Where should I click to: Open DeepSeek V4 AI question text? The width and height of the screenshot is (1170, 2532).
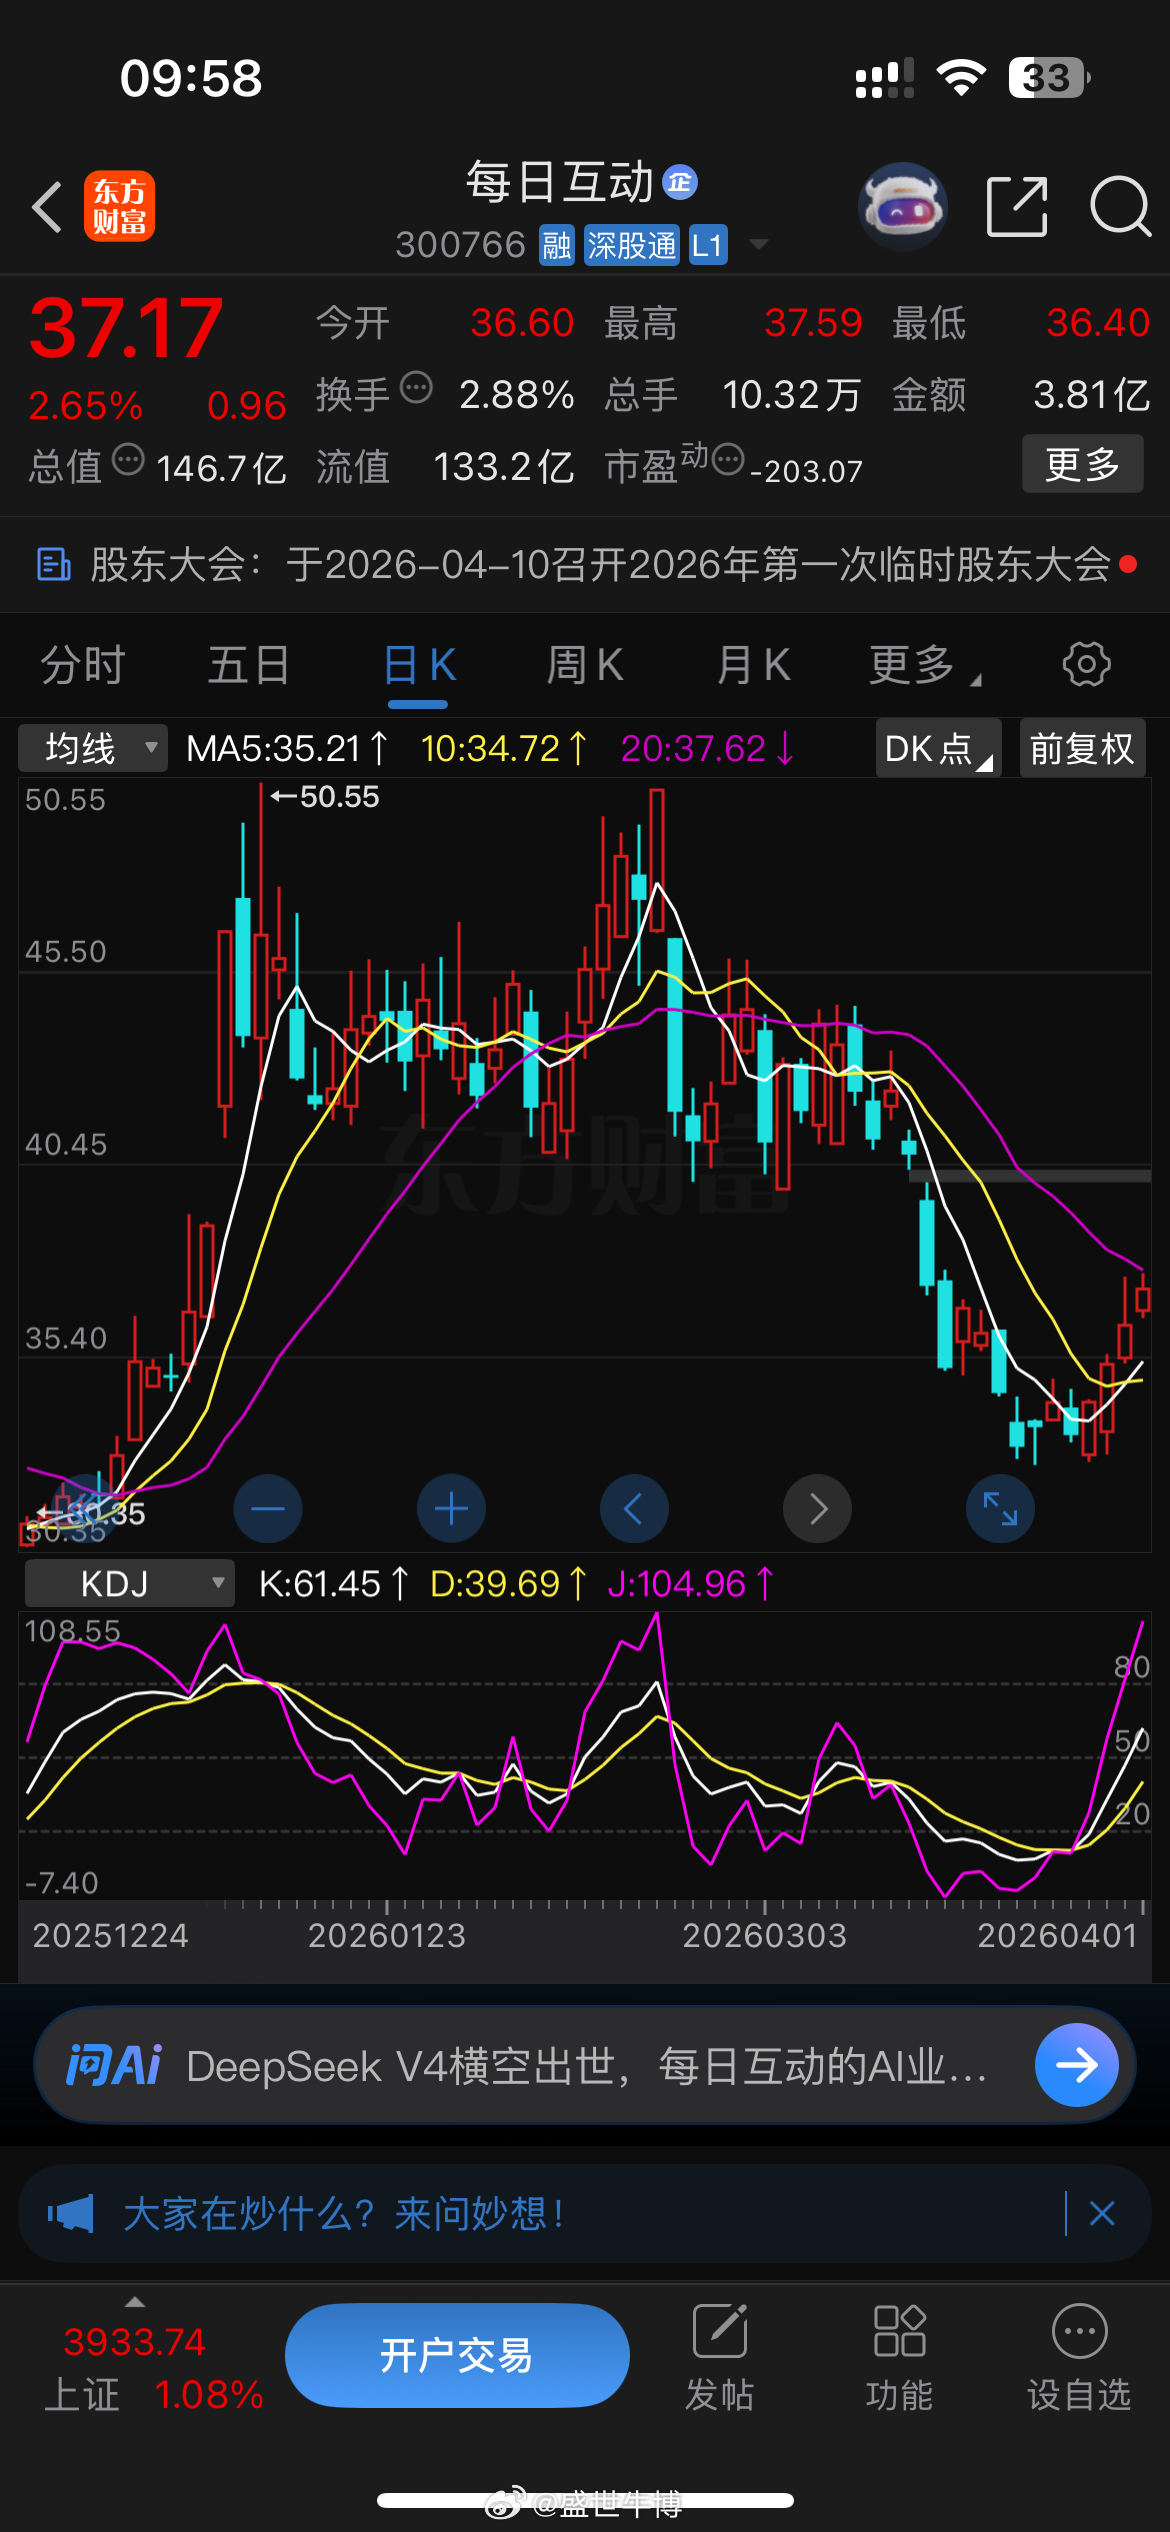click(x=587, y=2066)
